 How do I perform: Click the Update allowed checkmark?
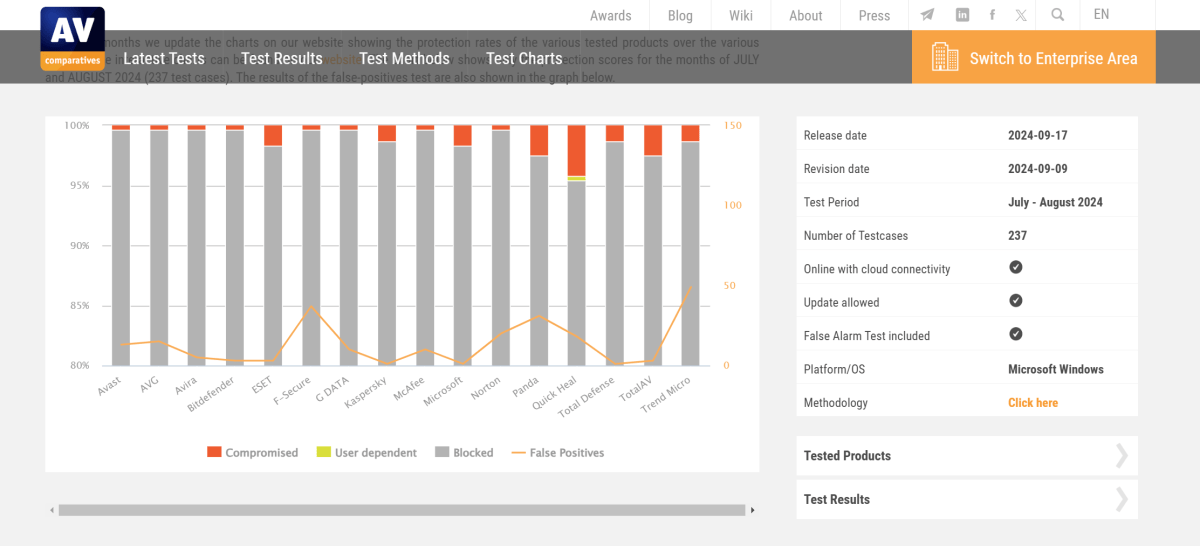[x=1015, y=301]
